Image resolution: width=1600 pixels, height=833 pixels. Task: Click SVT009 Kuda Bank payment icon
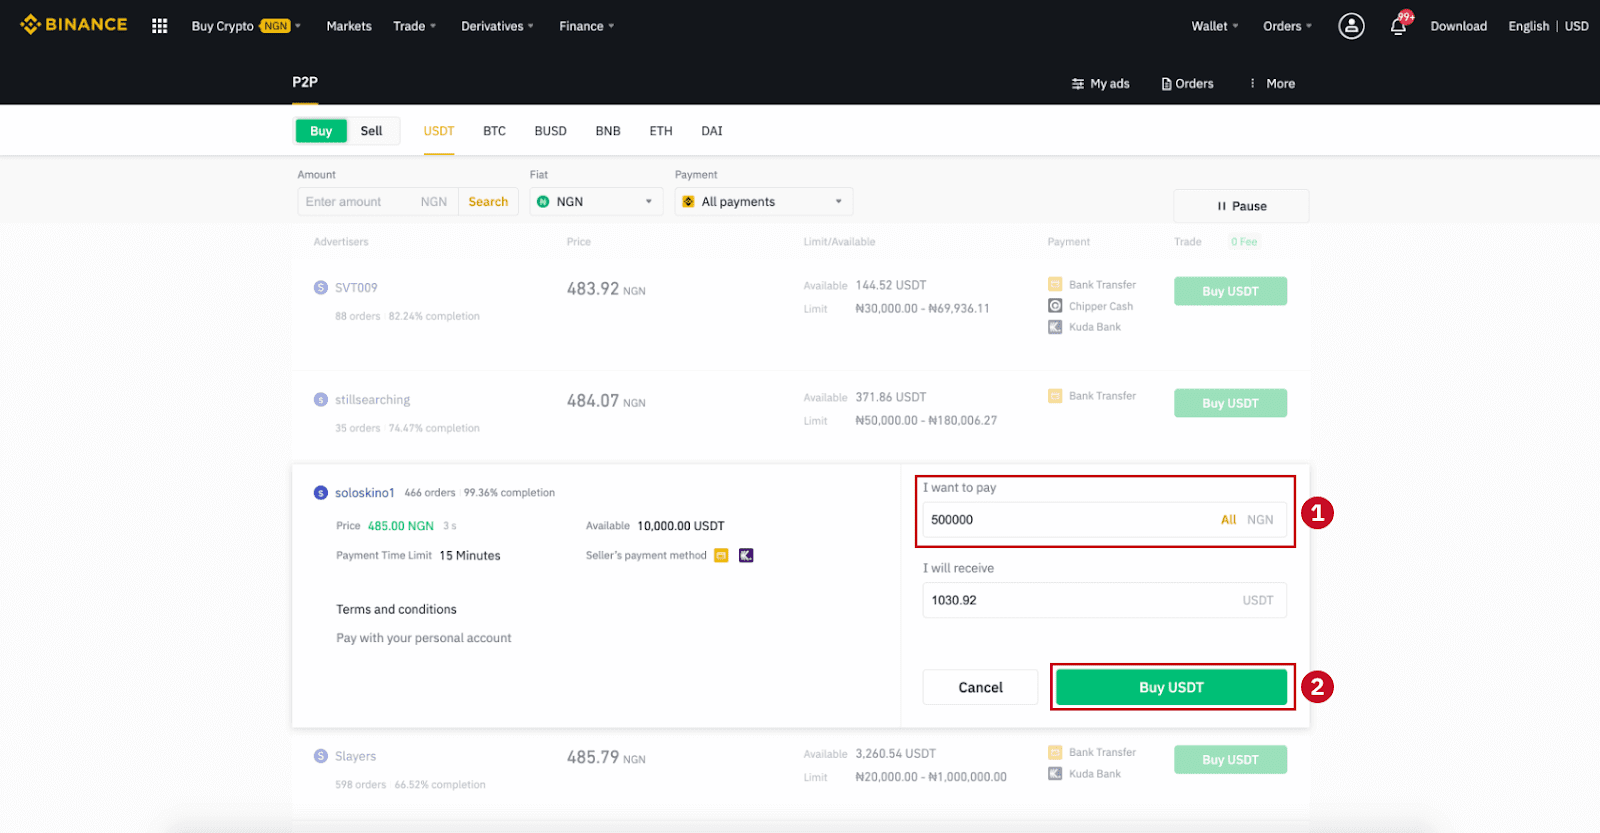pos(1055,327)
